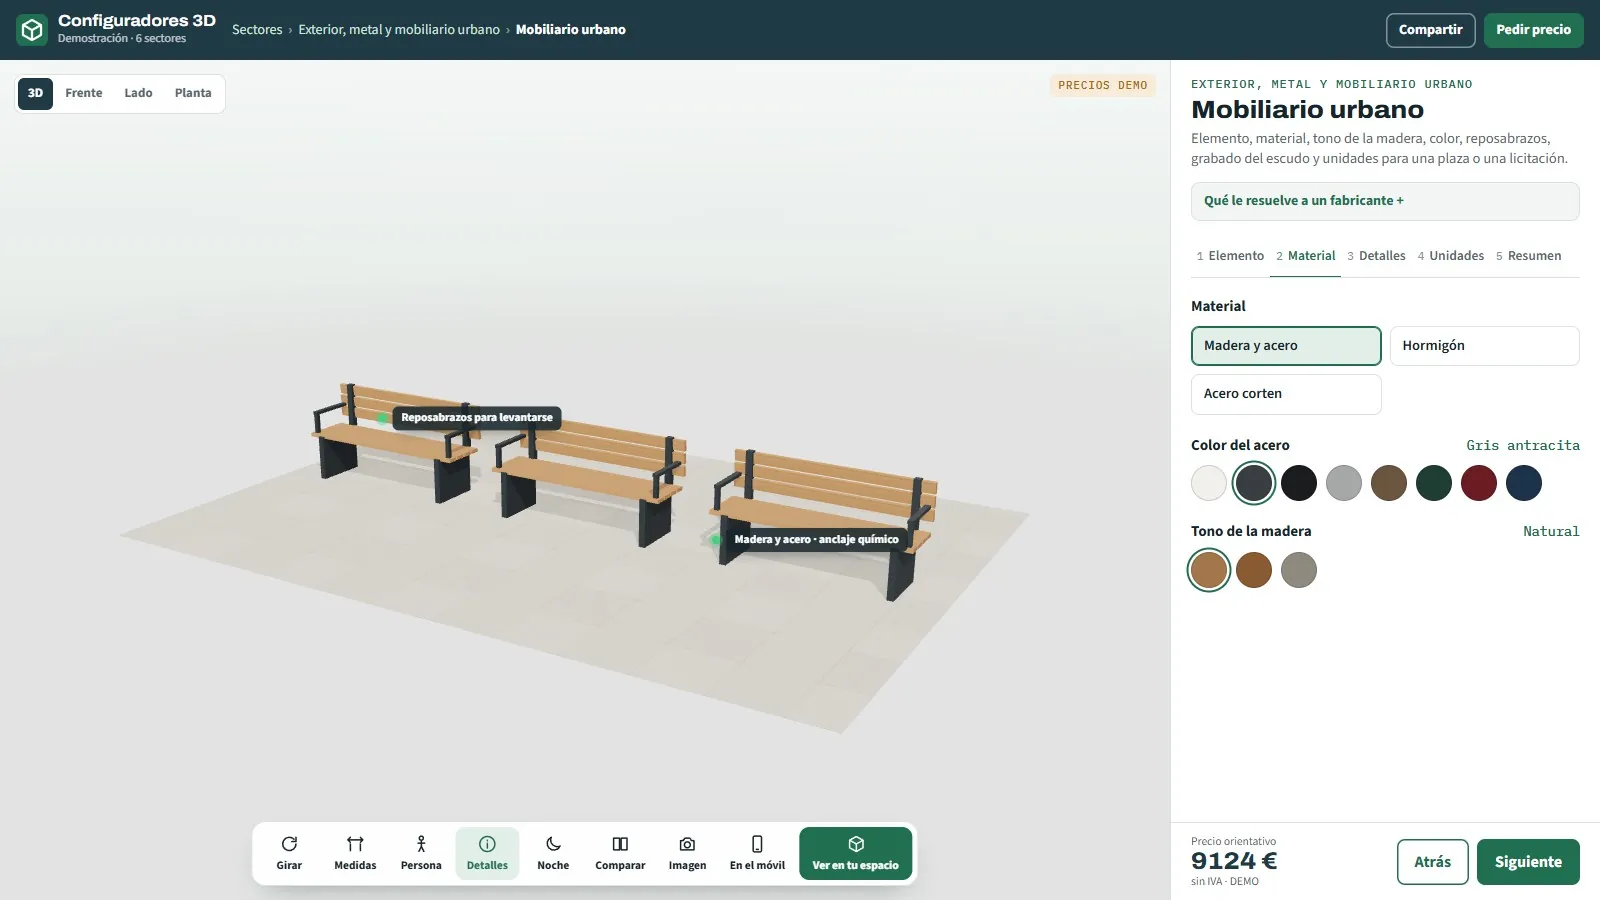Viewport: 1600px width, 900px height.
Task: Select the Natural wood tone swatch
Action: click(1209, 570)
